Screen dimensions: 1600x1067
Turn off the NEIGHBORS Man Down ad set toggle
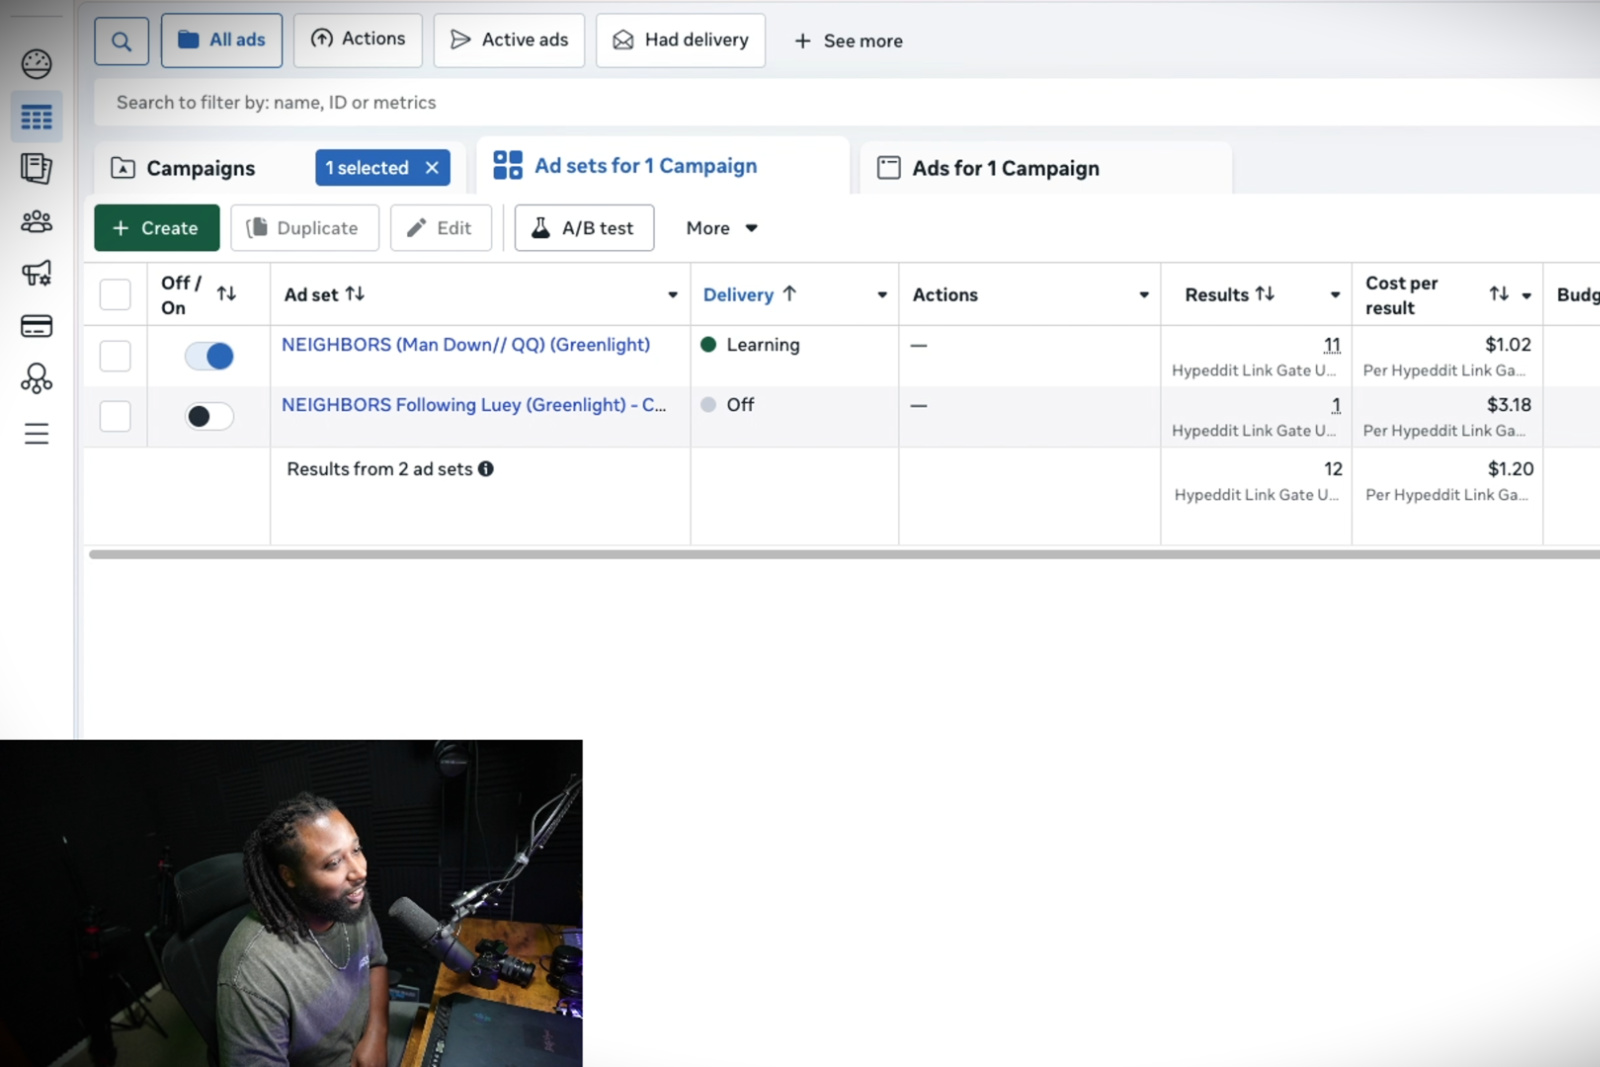point(209,356)
